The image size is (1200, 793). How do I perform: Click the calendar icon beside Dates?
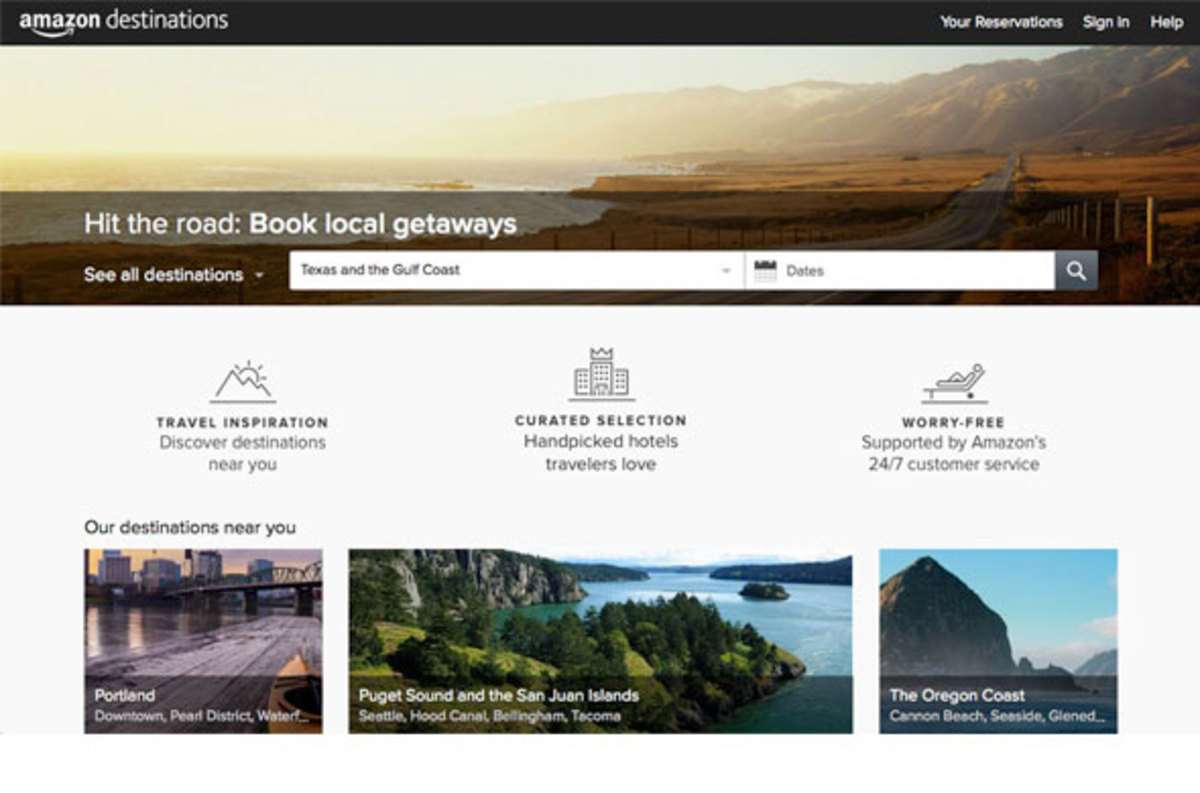coord(765,271)
